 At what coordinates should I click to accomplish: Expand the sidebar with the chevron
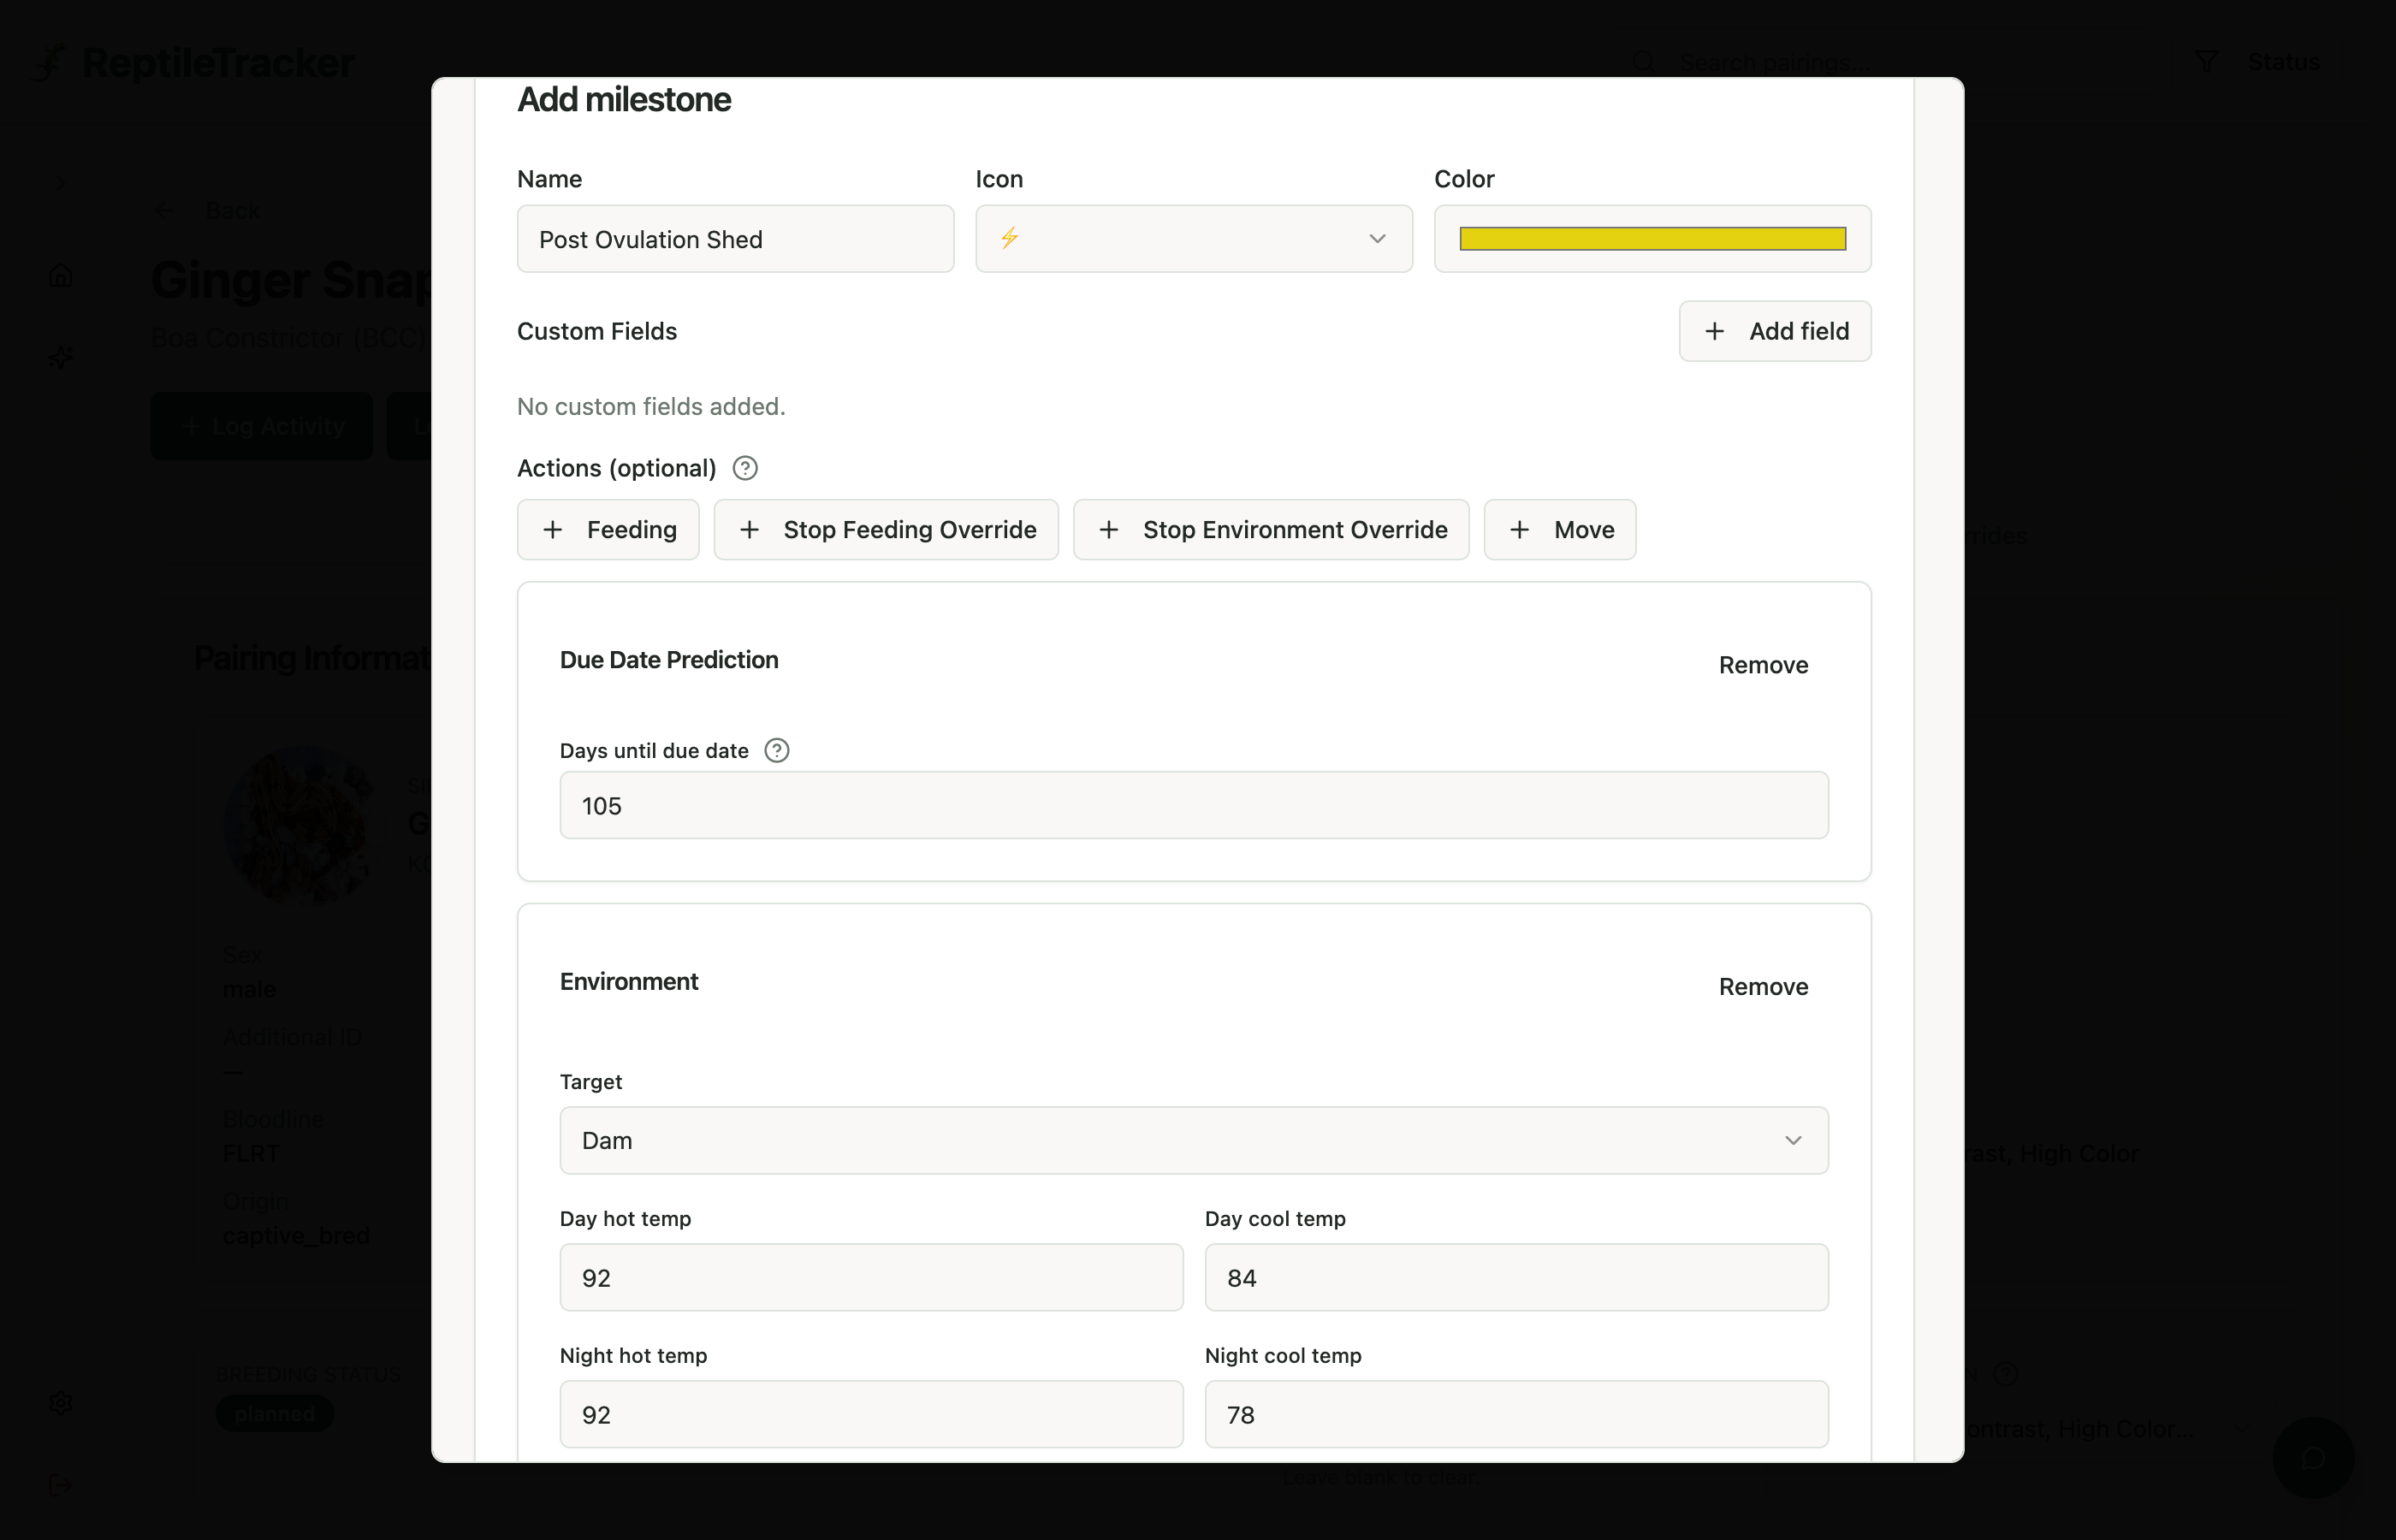point(60,182)
